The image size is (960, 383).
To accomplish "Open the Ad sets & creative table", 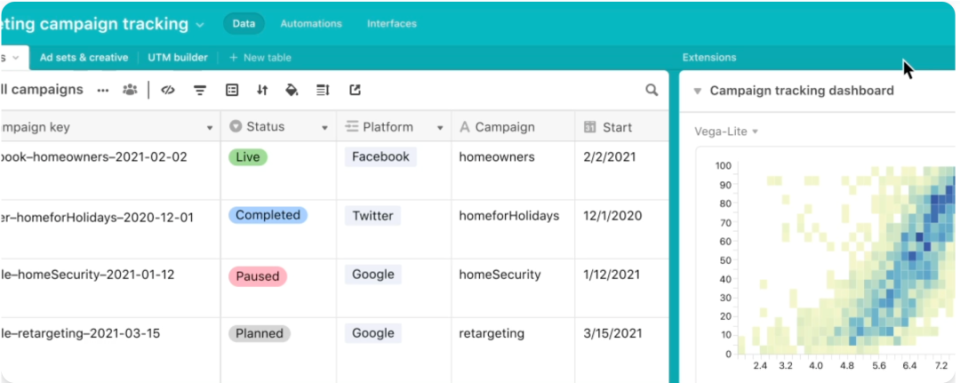I will click(x=84, y=58).
